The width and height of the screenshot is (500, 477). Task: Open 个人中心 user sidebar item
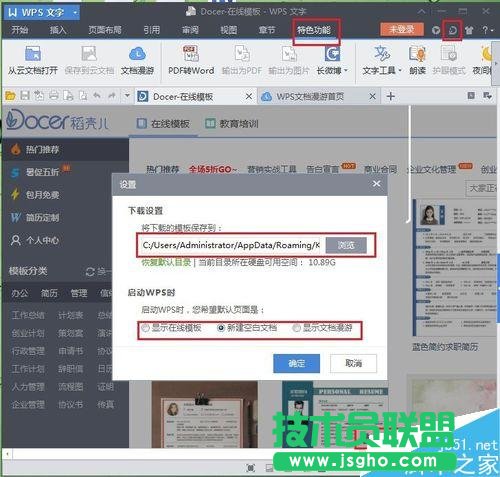35,240
